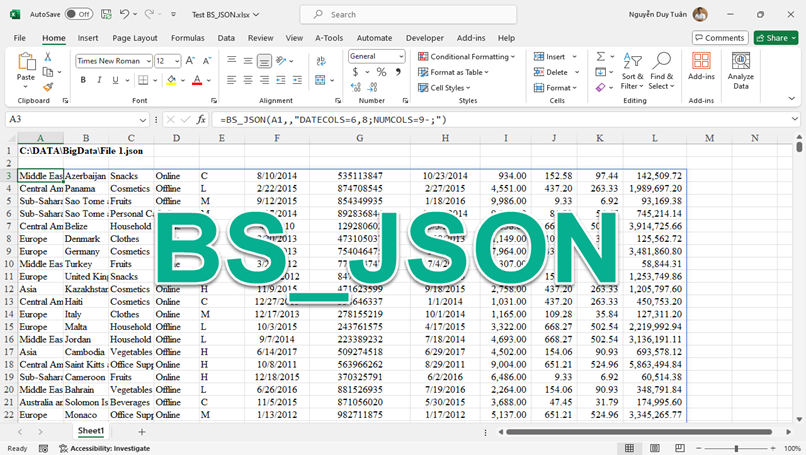Click the Insert Function fx button
The width and height of the screenshot is (806, 455).
[201, 120]
